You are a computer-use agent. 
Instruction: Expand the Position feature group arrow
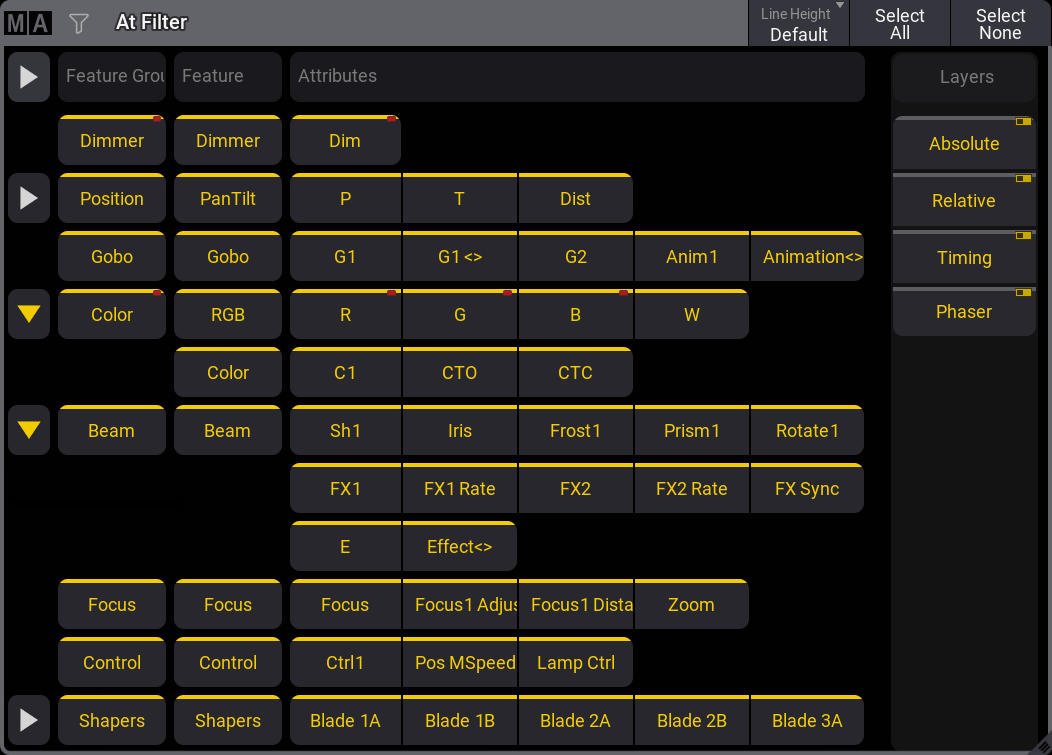tap(29, 199)
